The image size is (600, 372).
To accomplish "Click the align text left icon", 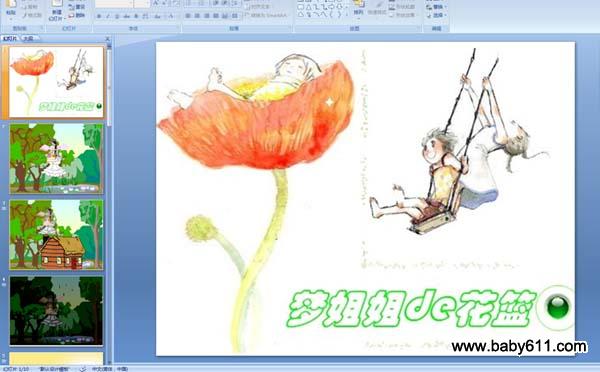I will 188,16.
